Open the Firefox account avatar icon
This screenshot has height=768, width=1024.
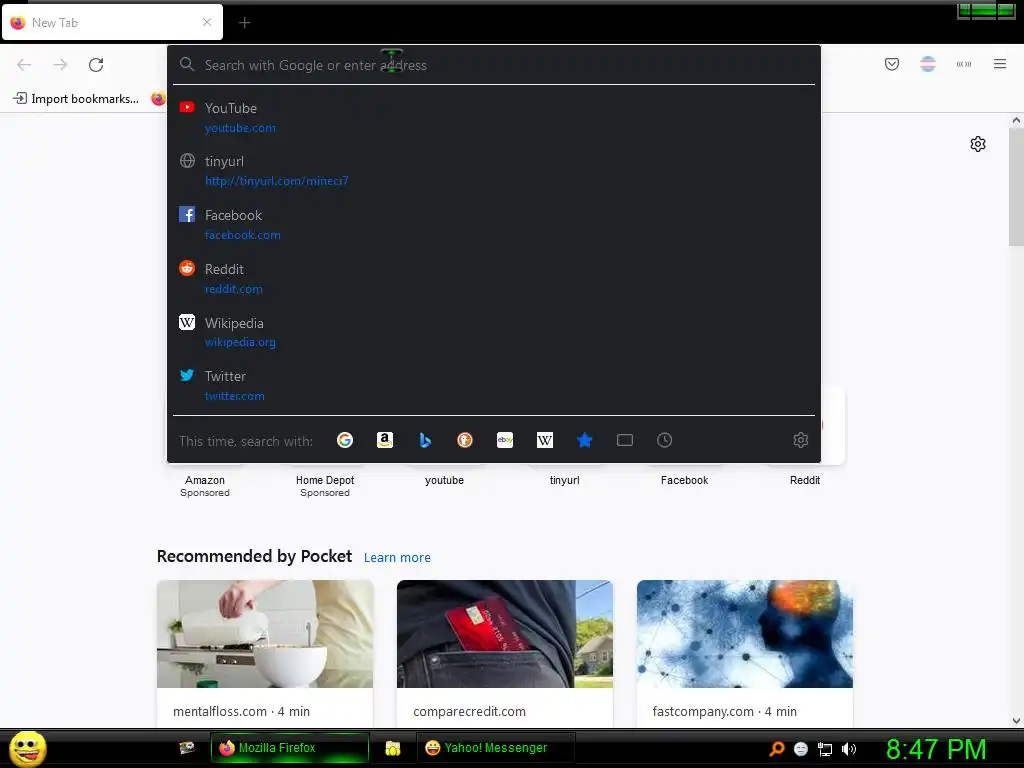[928, 64]
